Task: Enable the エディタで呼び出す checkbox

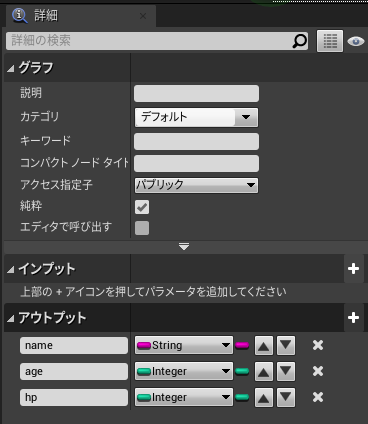Action: point(142,228)
